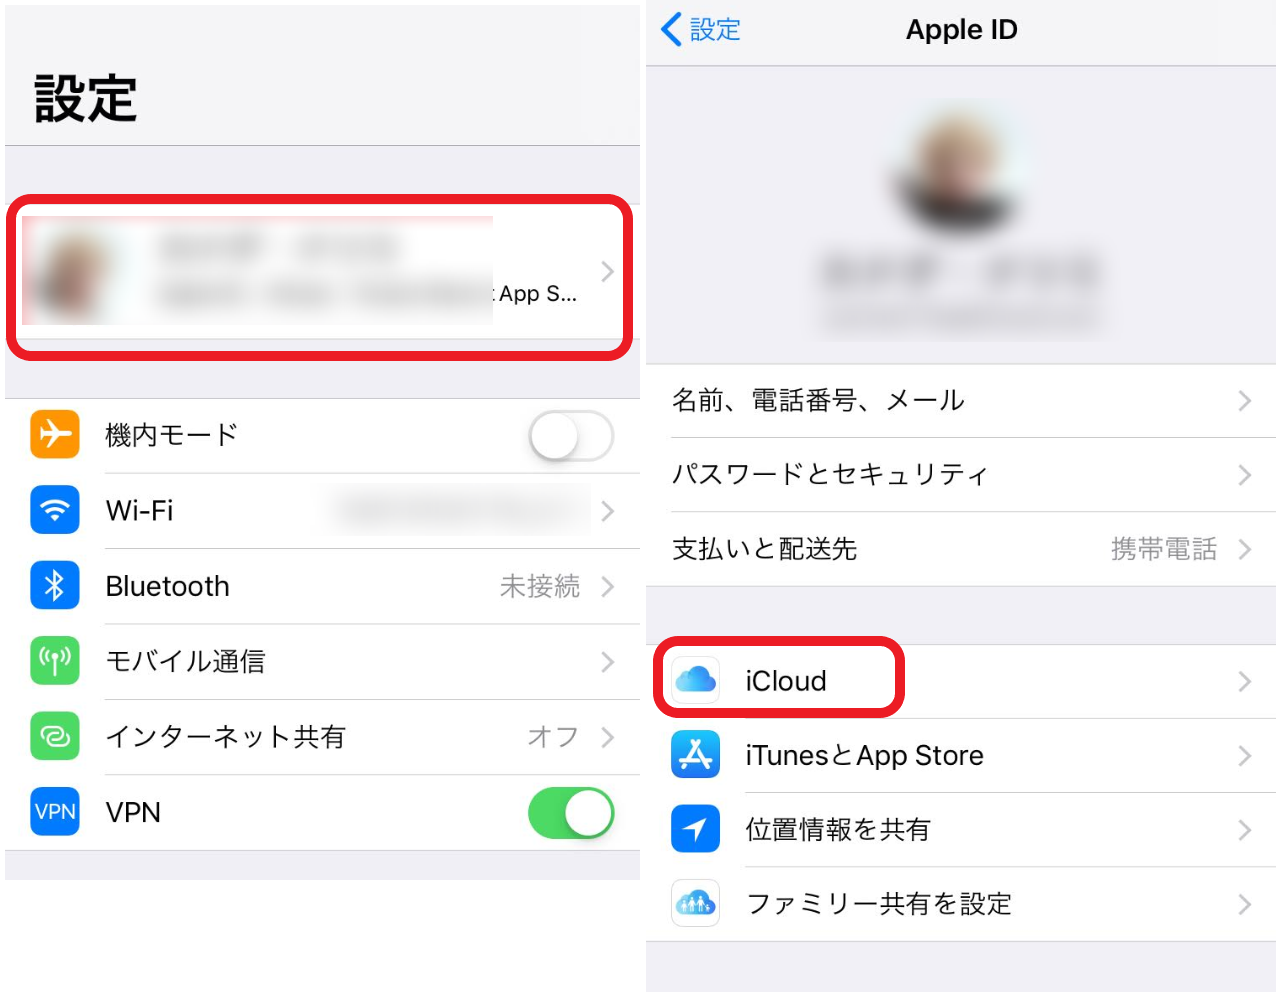Open chevron beside Bluetooth 未接続
The width and height of the screenshot is (1276, 995).
tap(607, 586)
